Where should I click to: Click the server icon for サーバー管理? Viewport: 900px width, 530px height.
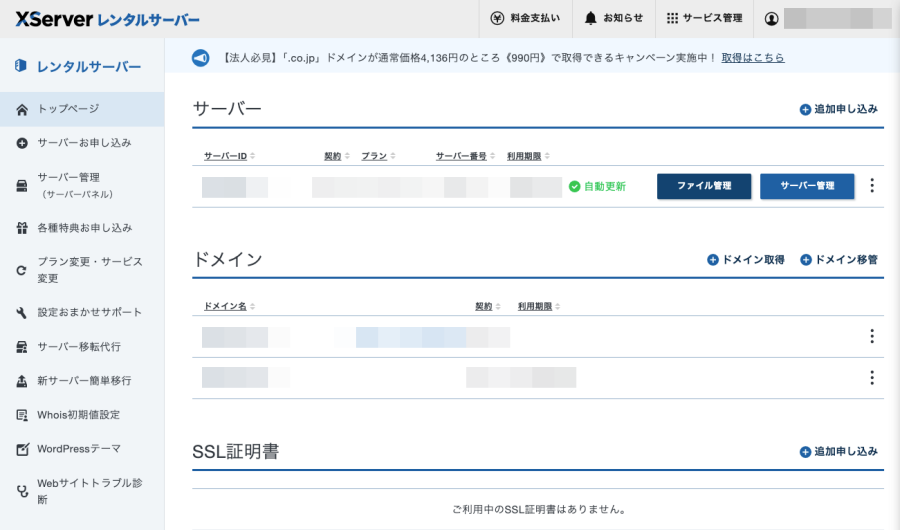[x=22, y=185]
